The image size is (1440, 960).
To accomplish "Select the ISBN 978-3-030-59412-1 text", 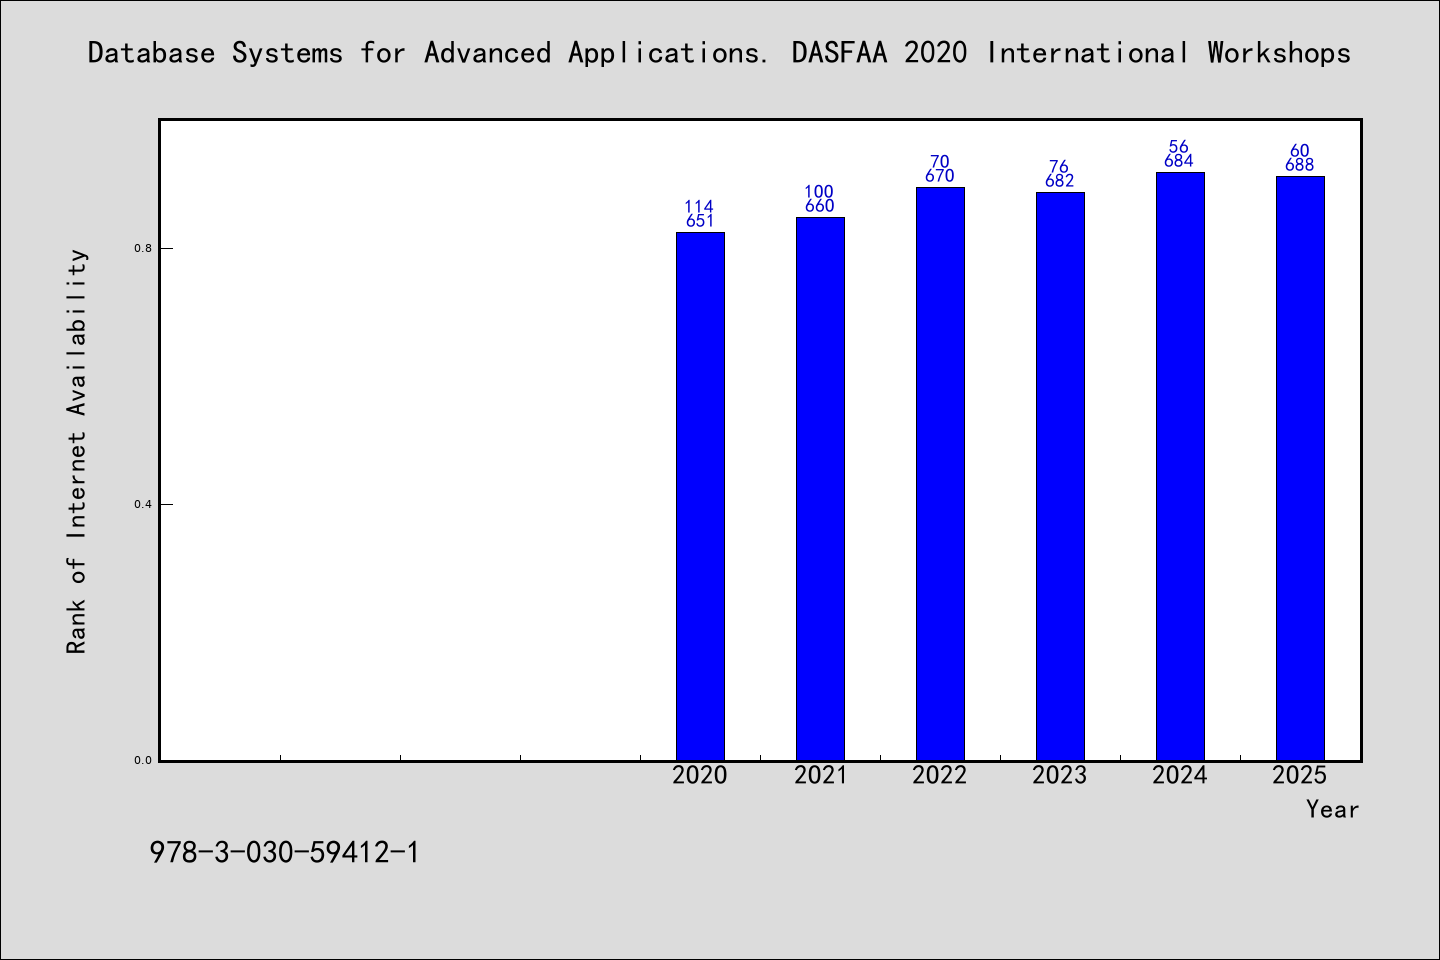I will [x=284, y=853].
